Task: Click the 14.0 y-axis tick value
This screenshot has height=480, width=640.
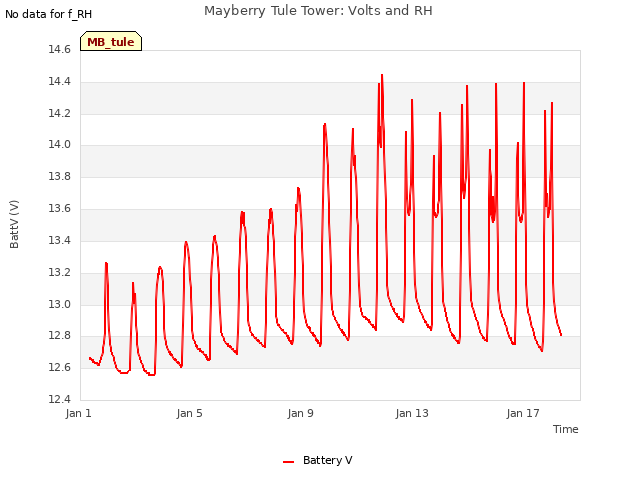Action: click(59, 144)
